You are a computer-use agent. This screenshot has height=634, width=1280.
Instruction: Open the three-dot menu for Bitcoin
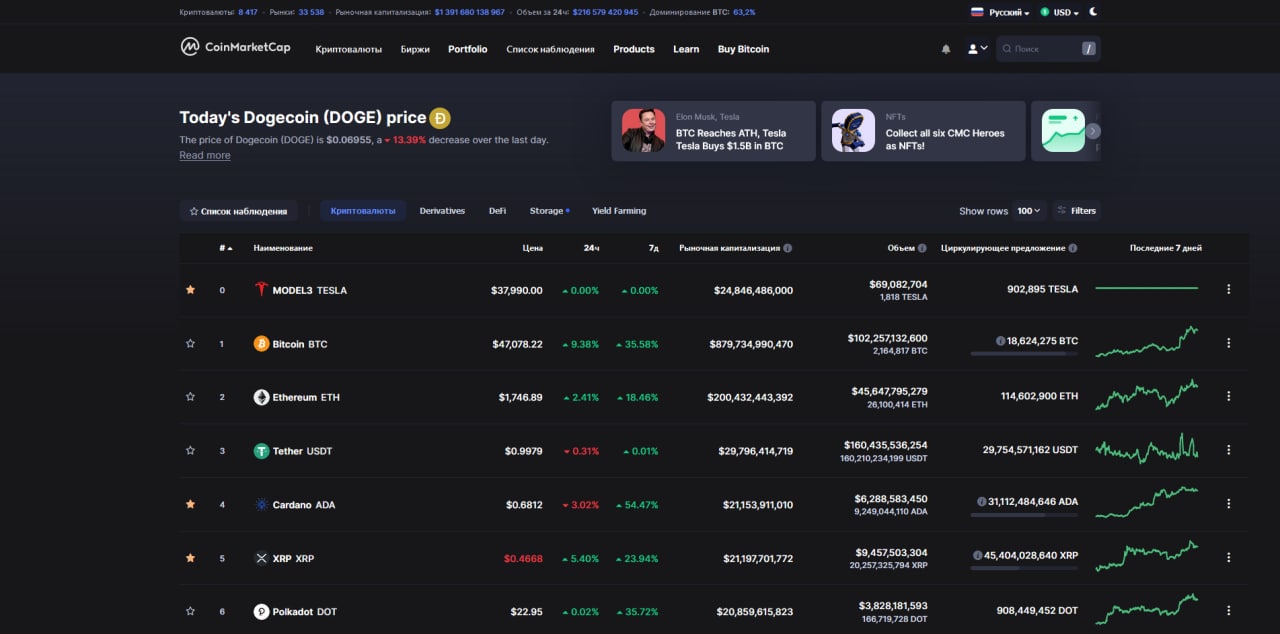click(x=1228, y=343)
